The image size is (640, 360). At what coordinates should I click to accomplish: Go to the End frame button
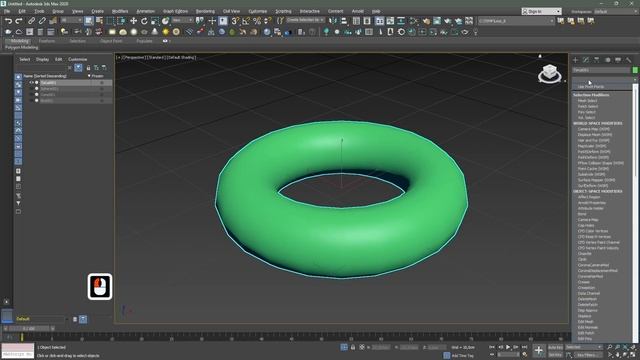[x=524, y=347]
